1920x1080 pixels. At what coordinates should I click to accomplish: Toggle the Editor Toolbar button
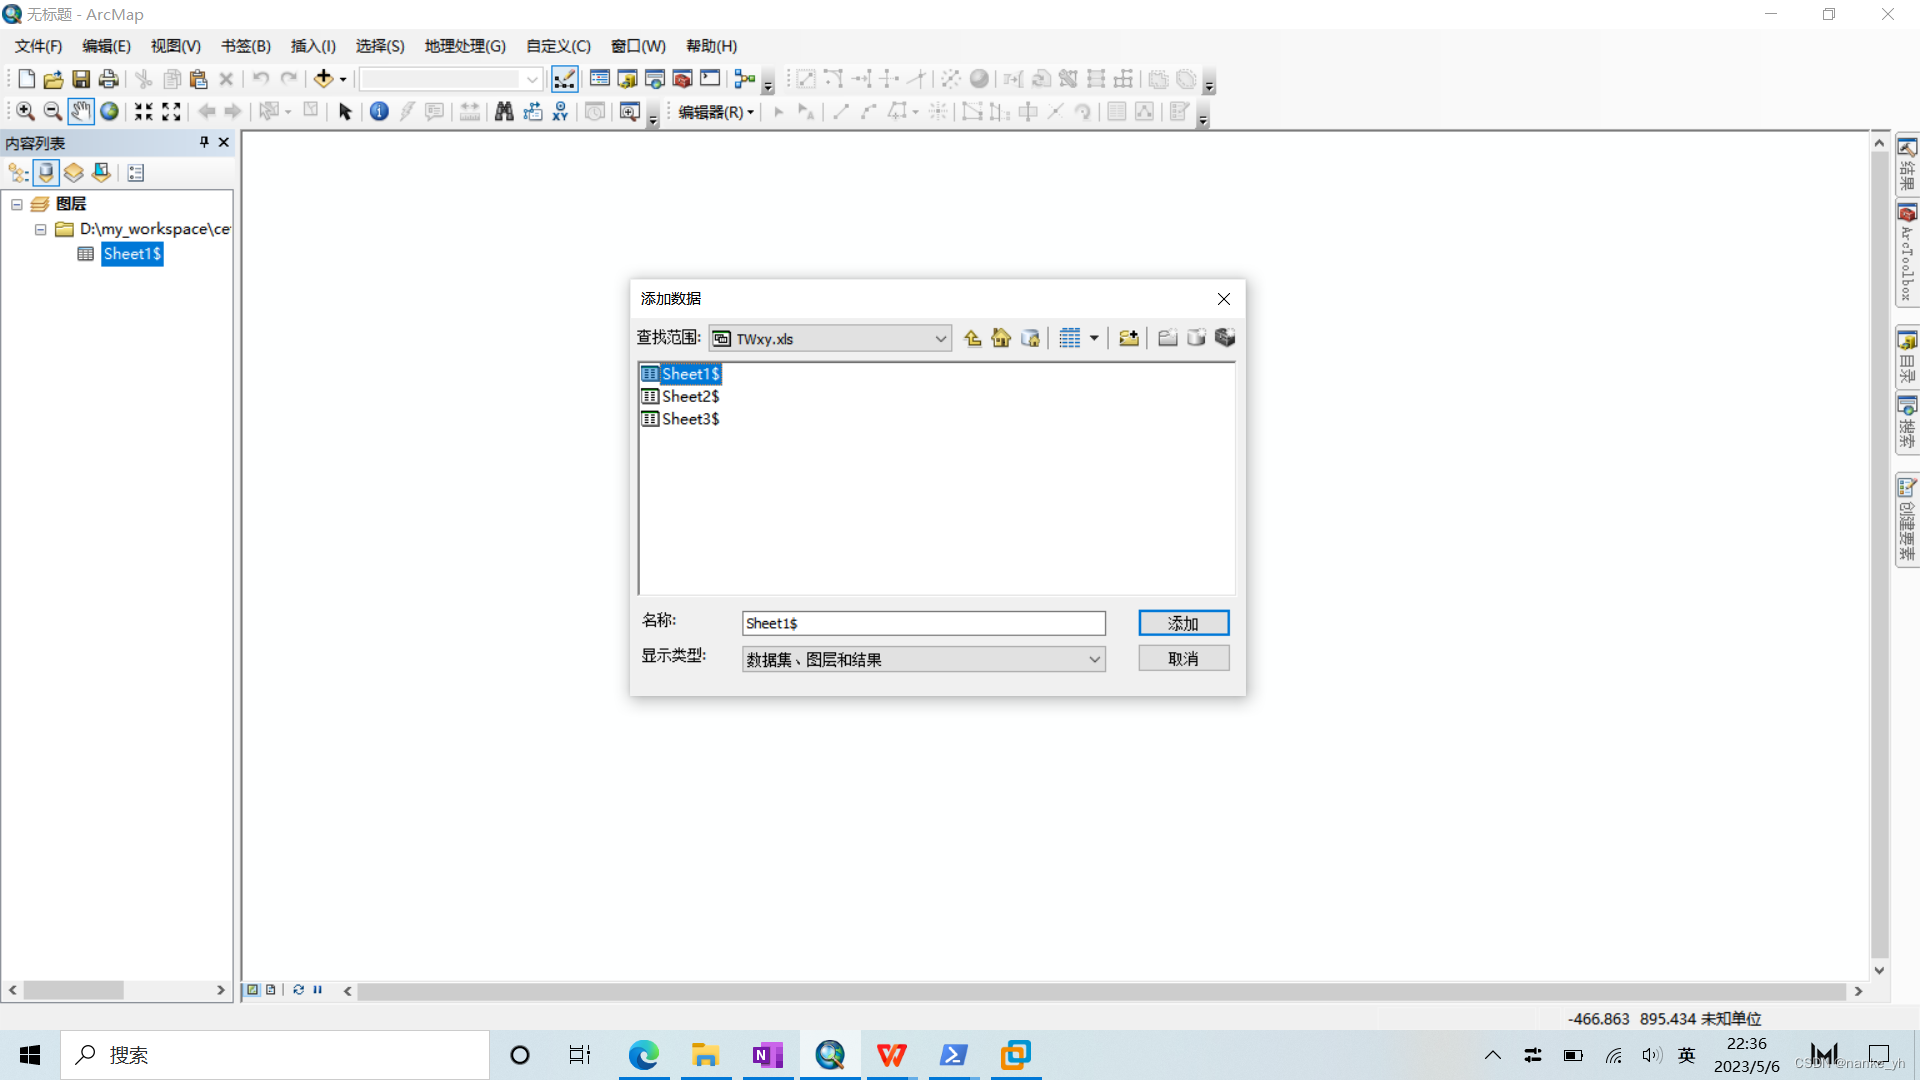point(564,79)
